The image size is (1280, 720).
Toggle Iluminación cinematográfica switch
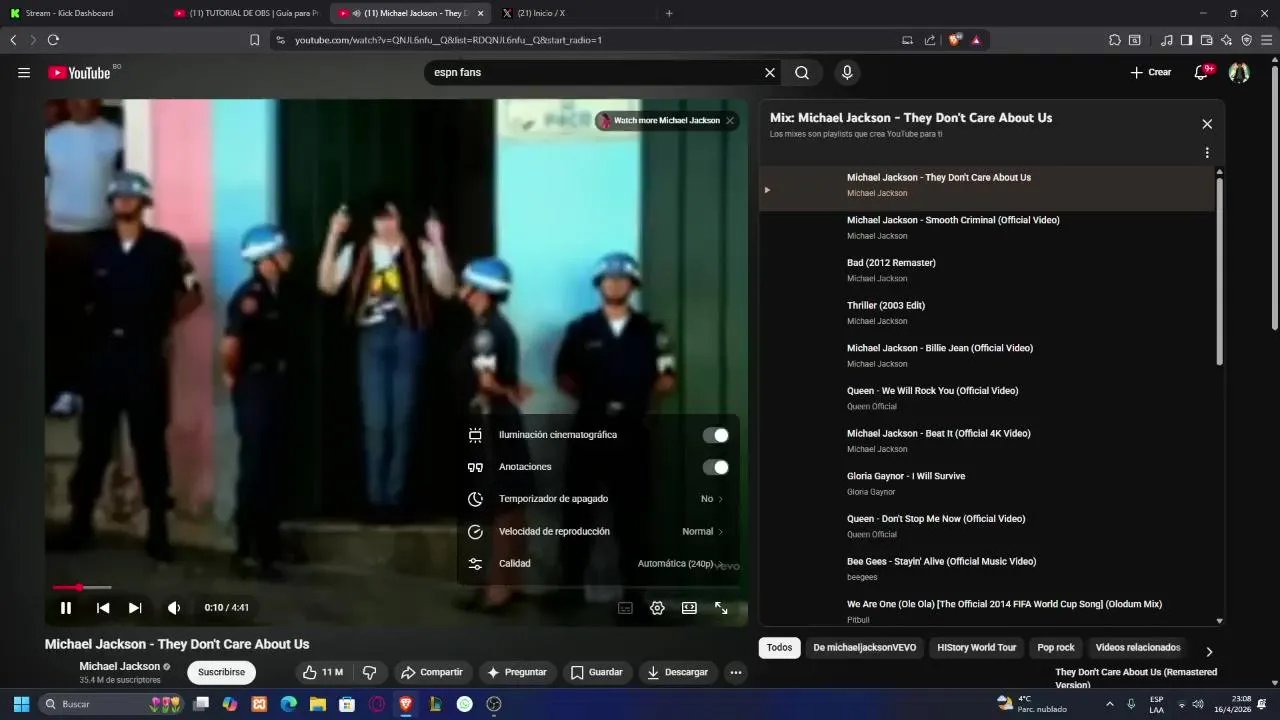715,435
